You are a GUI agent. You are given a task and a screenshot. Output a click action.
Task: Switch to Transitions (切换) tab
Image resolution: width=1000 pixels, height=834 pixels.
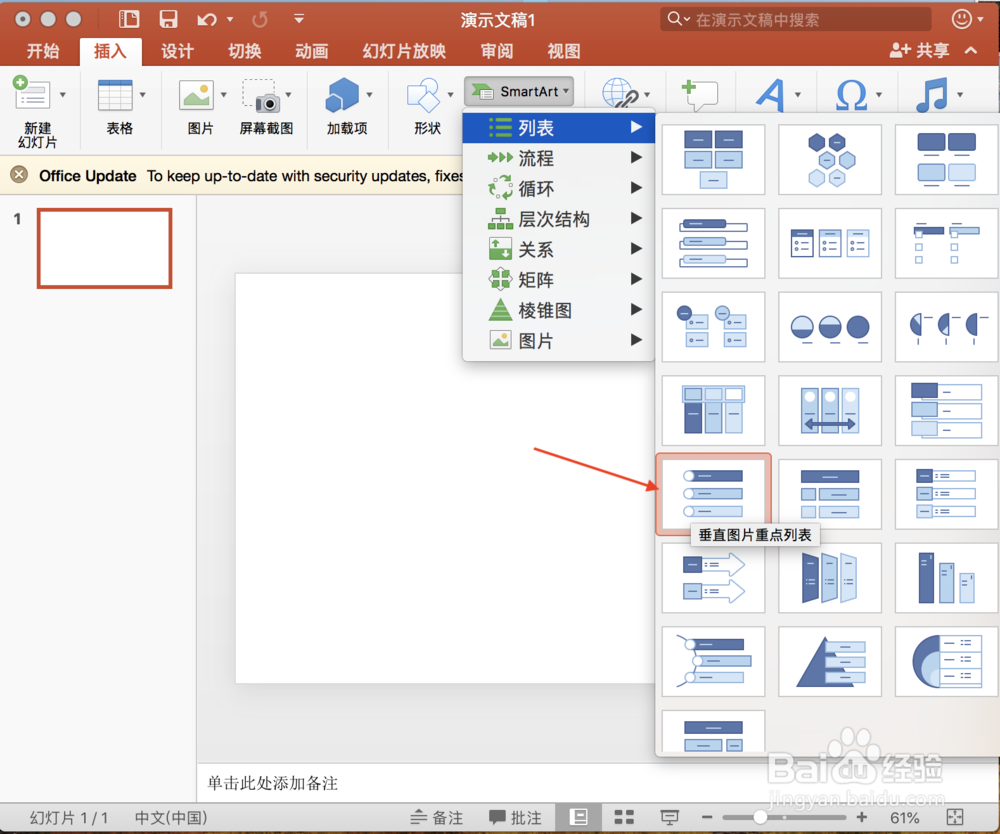pyautogui.click(x=245, y=51)
